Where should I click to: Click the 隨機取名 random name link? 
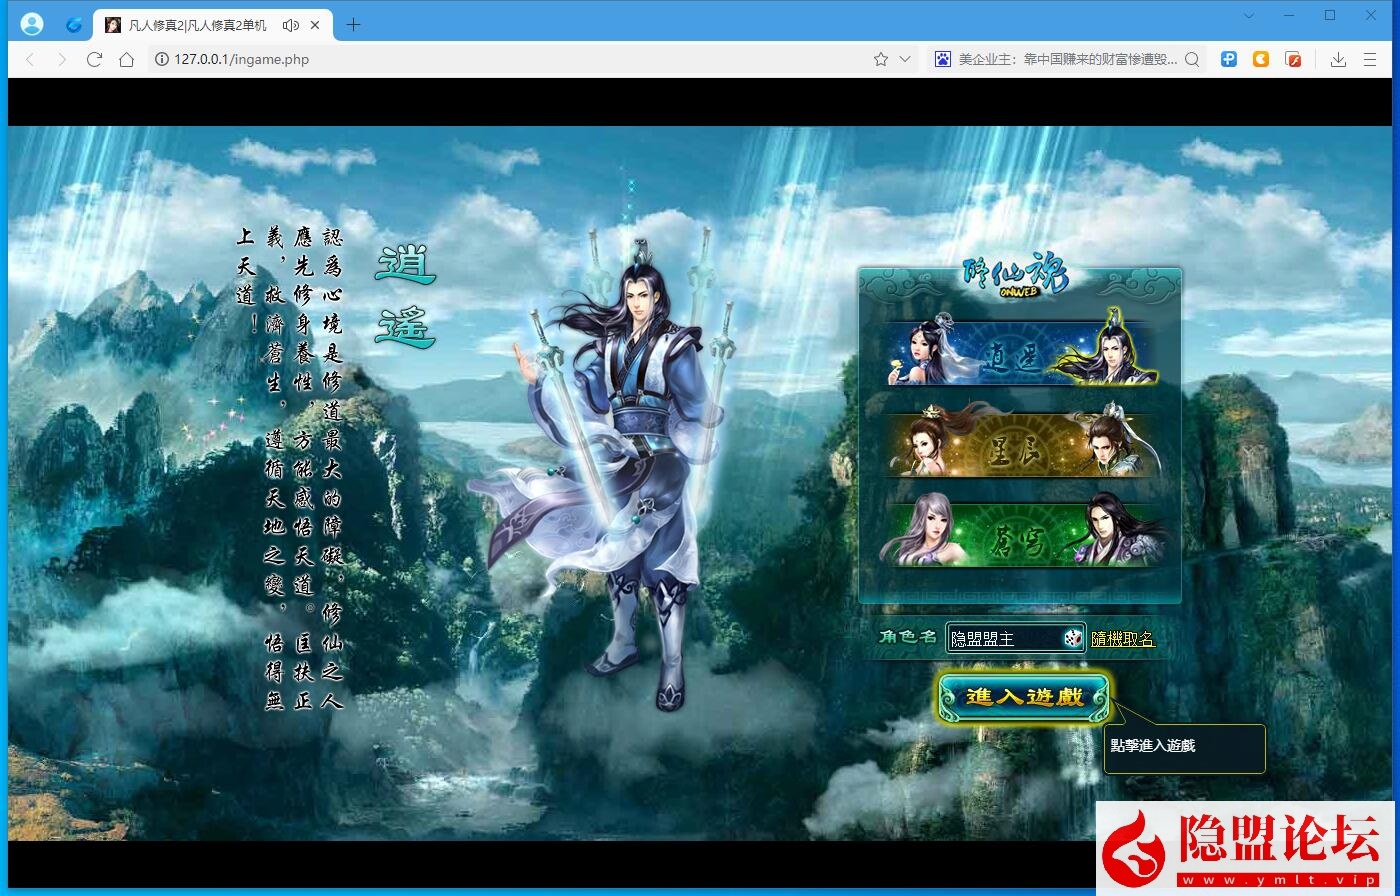click(1124, 638)
